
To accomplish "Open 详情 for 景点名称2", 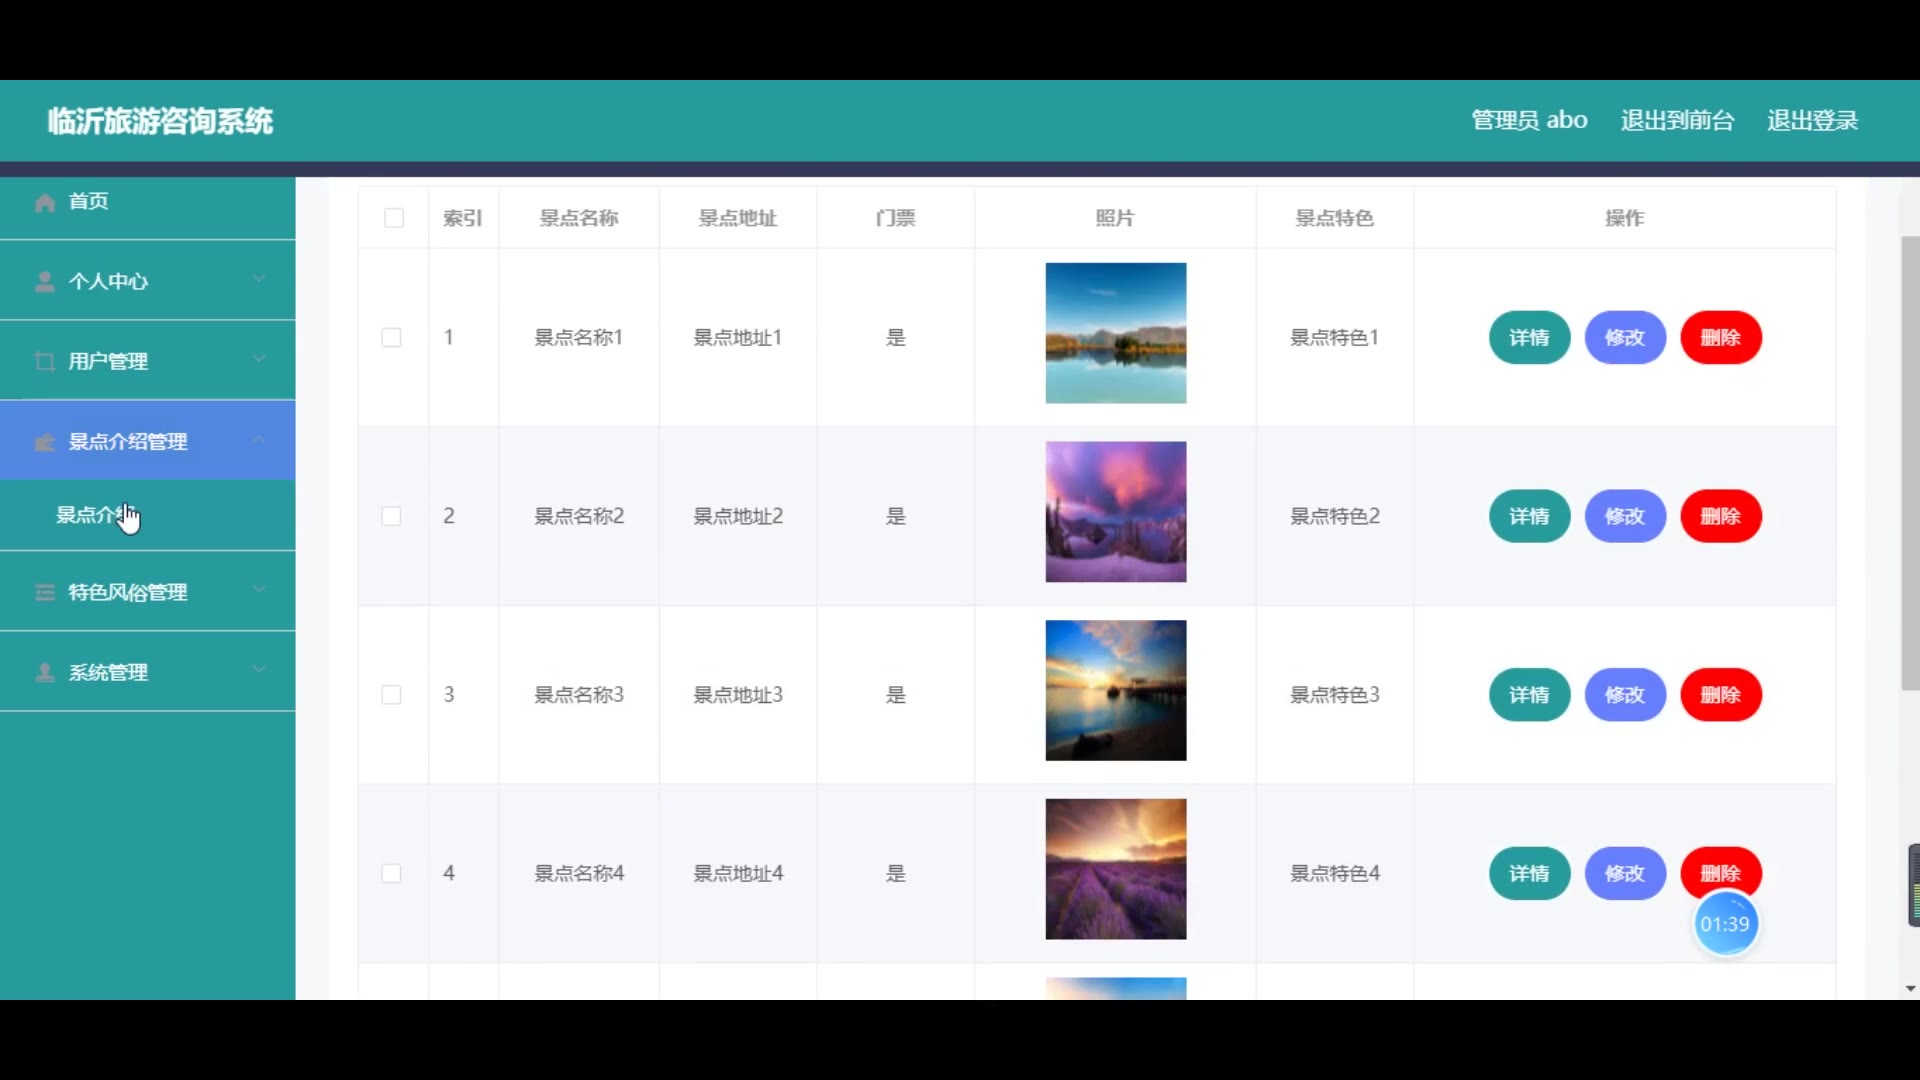I will point(1529,516).
